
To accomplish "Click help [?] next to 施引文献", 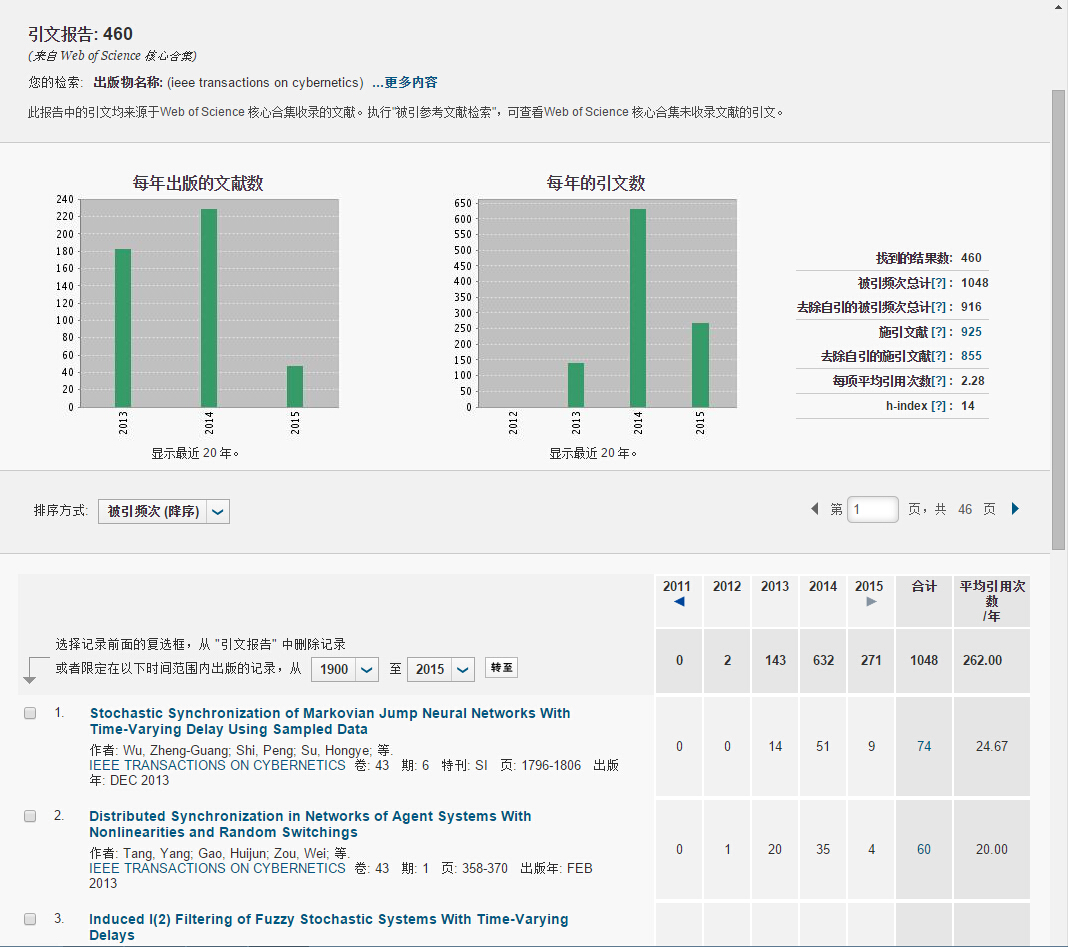I will 939,332.
